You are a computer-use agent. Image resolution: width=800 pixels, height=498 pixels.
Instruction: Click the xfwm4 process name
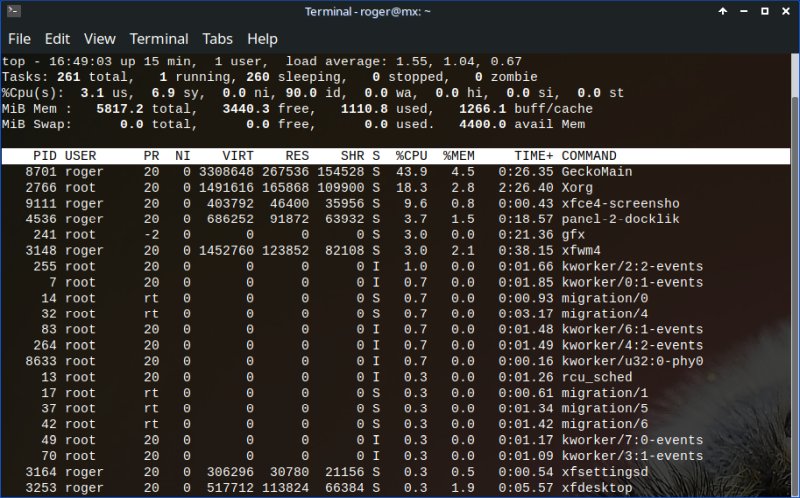[581, 251]
